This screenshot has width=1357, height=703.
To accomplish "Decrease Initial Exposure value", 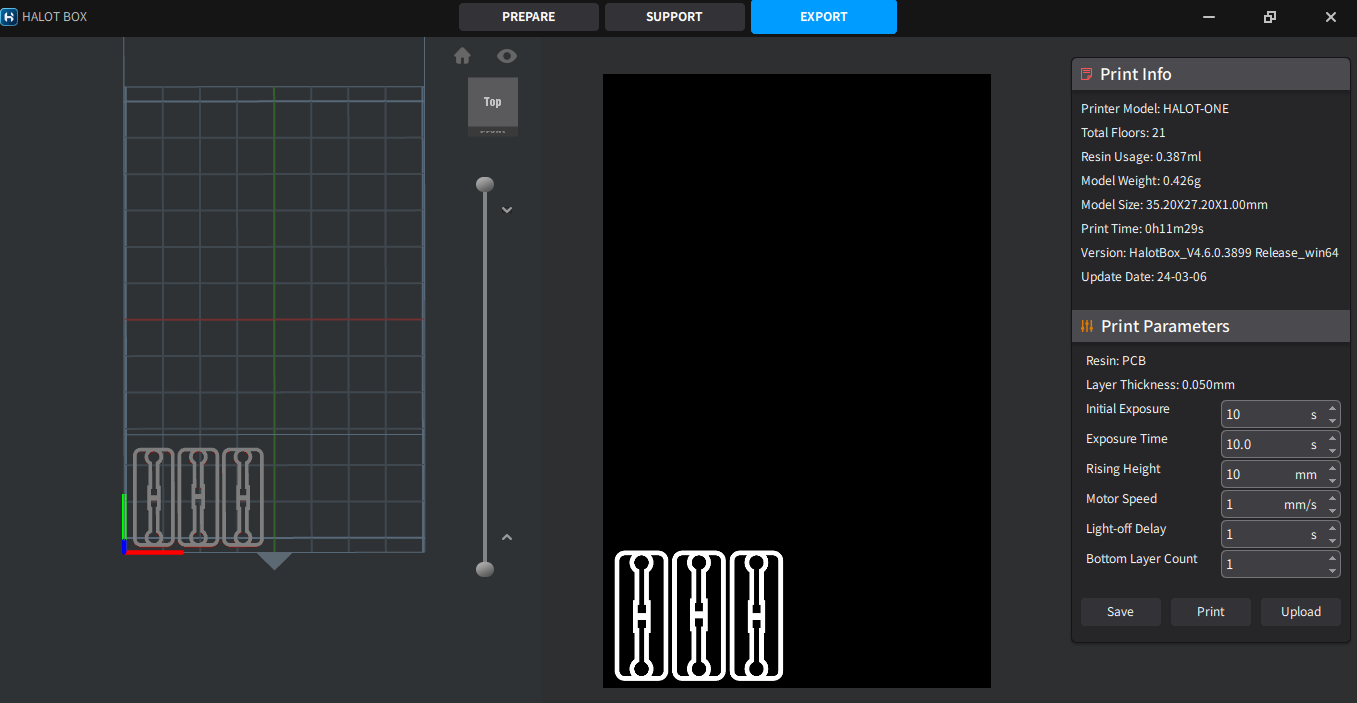I will (1333, 421).
